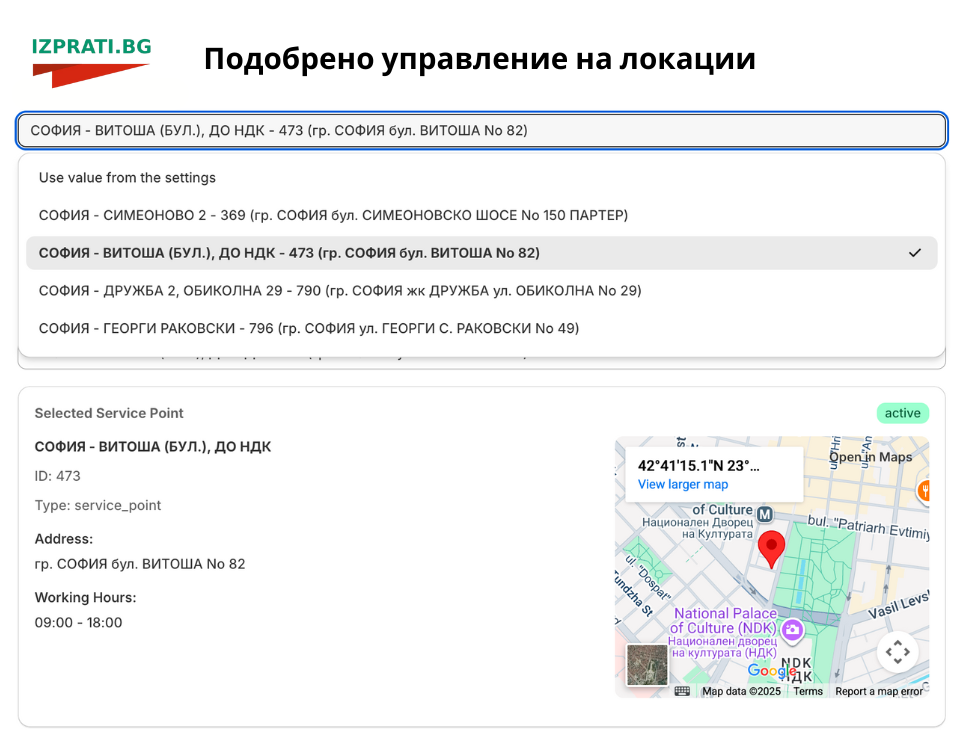Collapse the service point location dropdown
The width and height of the screenshot is (960, 750).
click(481, 130)
